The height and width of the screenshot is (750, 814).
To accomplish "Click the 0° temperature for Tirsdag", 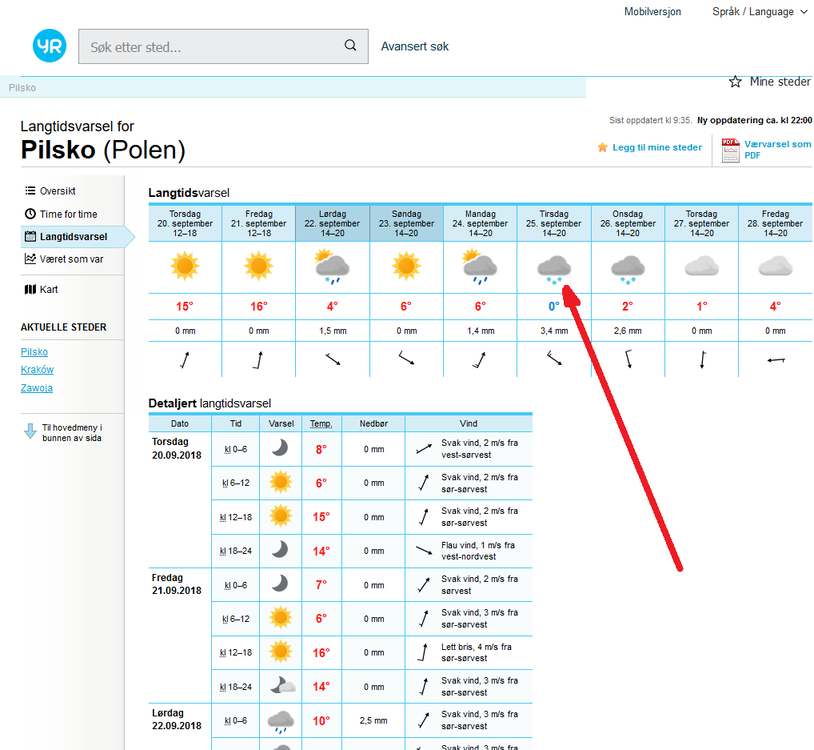I will click(x=554, y=306).
